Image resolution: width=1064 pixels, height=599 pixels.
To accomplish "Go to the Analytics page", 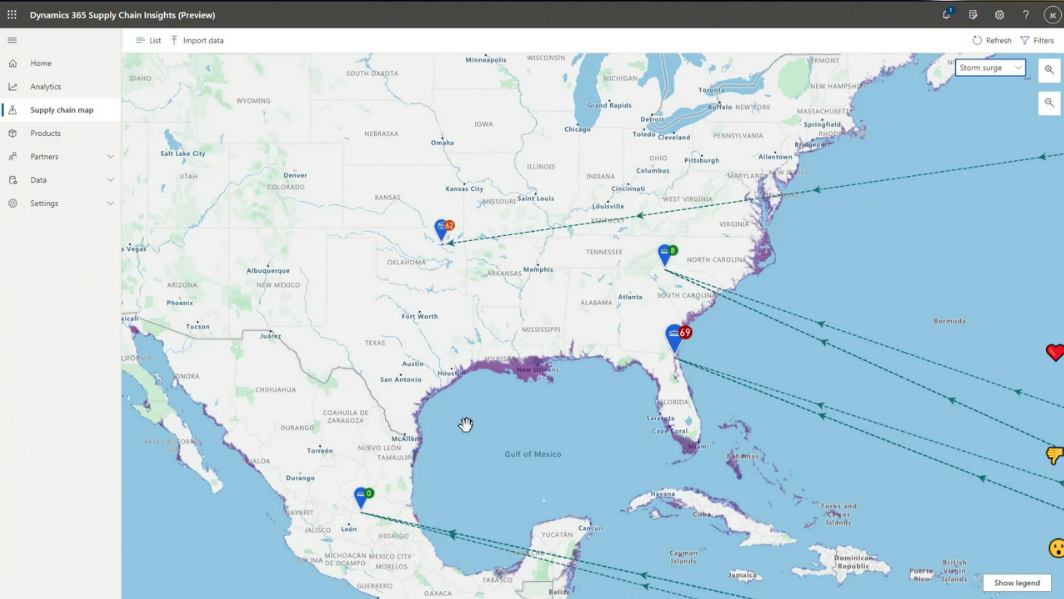I will tap(45, 87).
